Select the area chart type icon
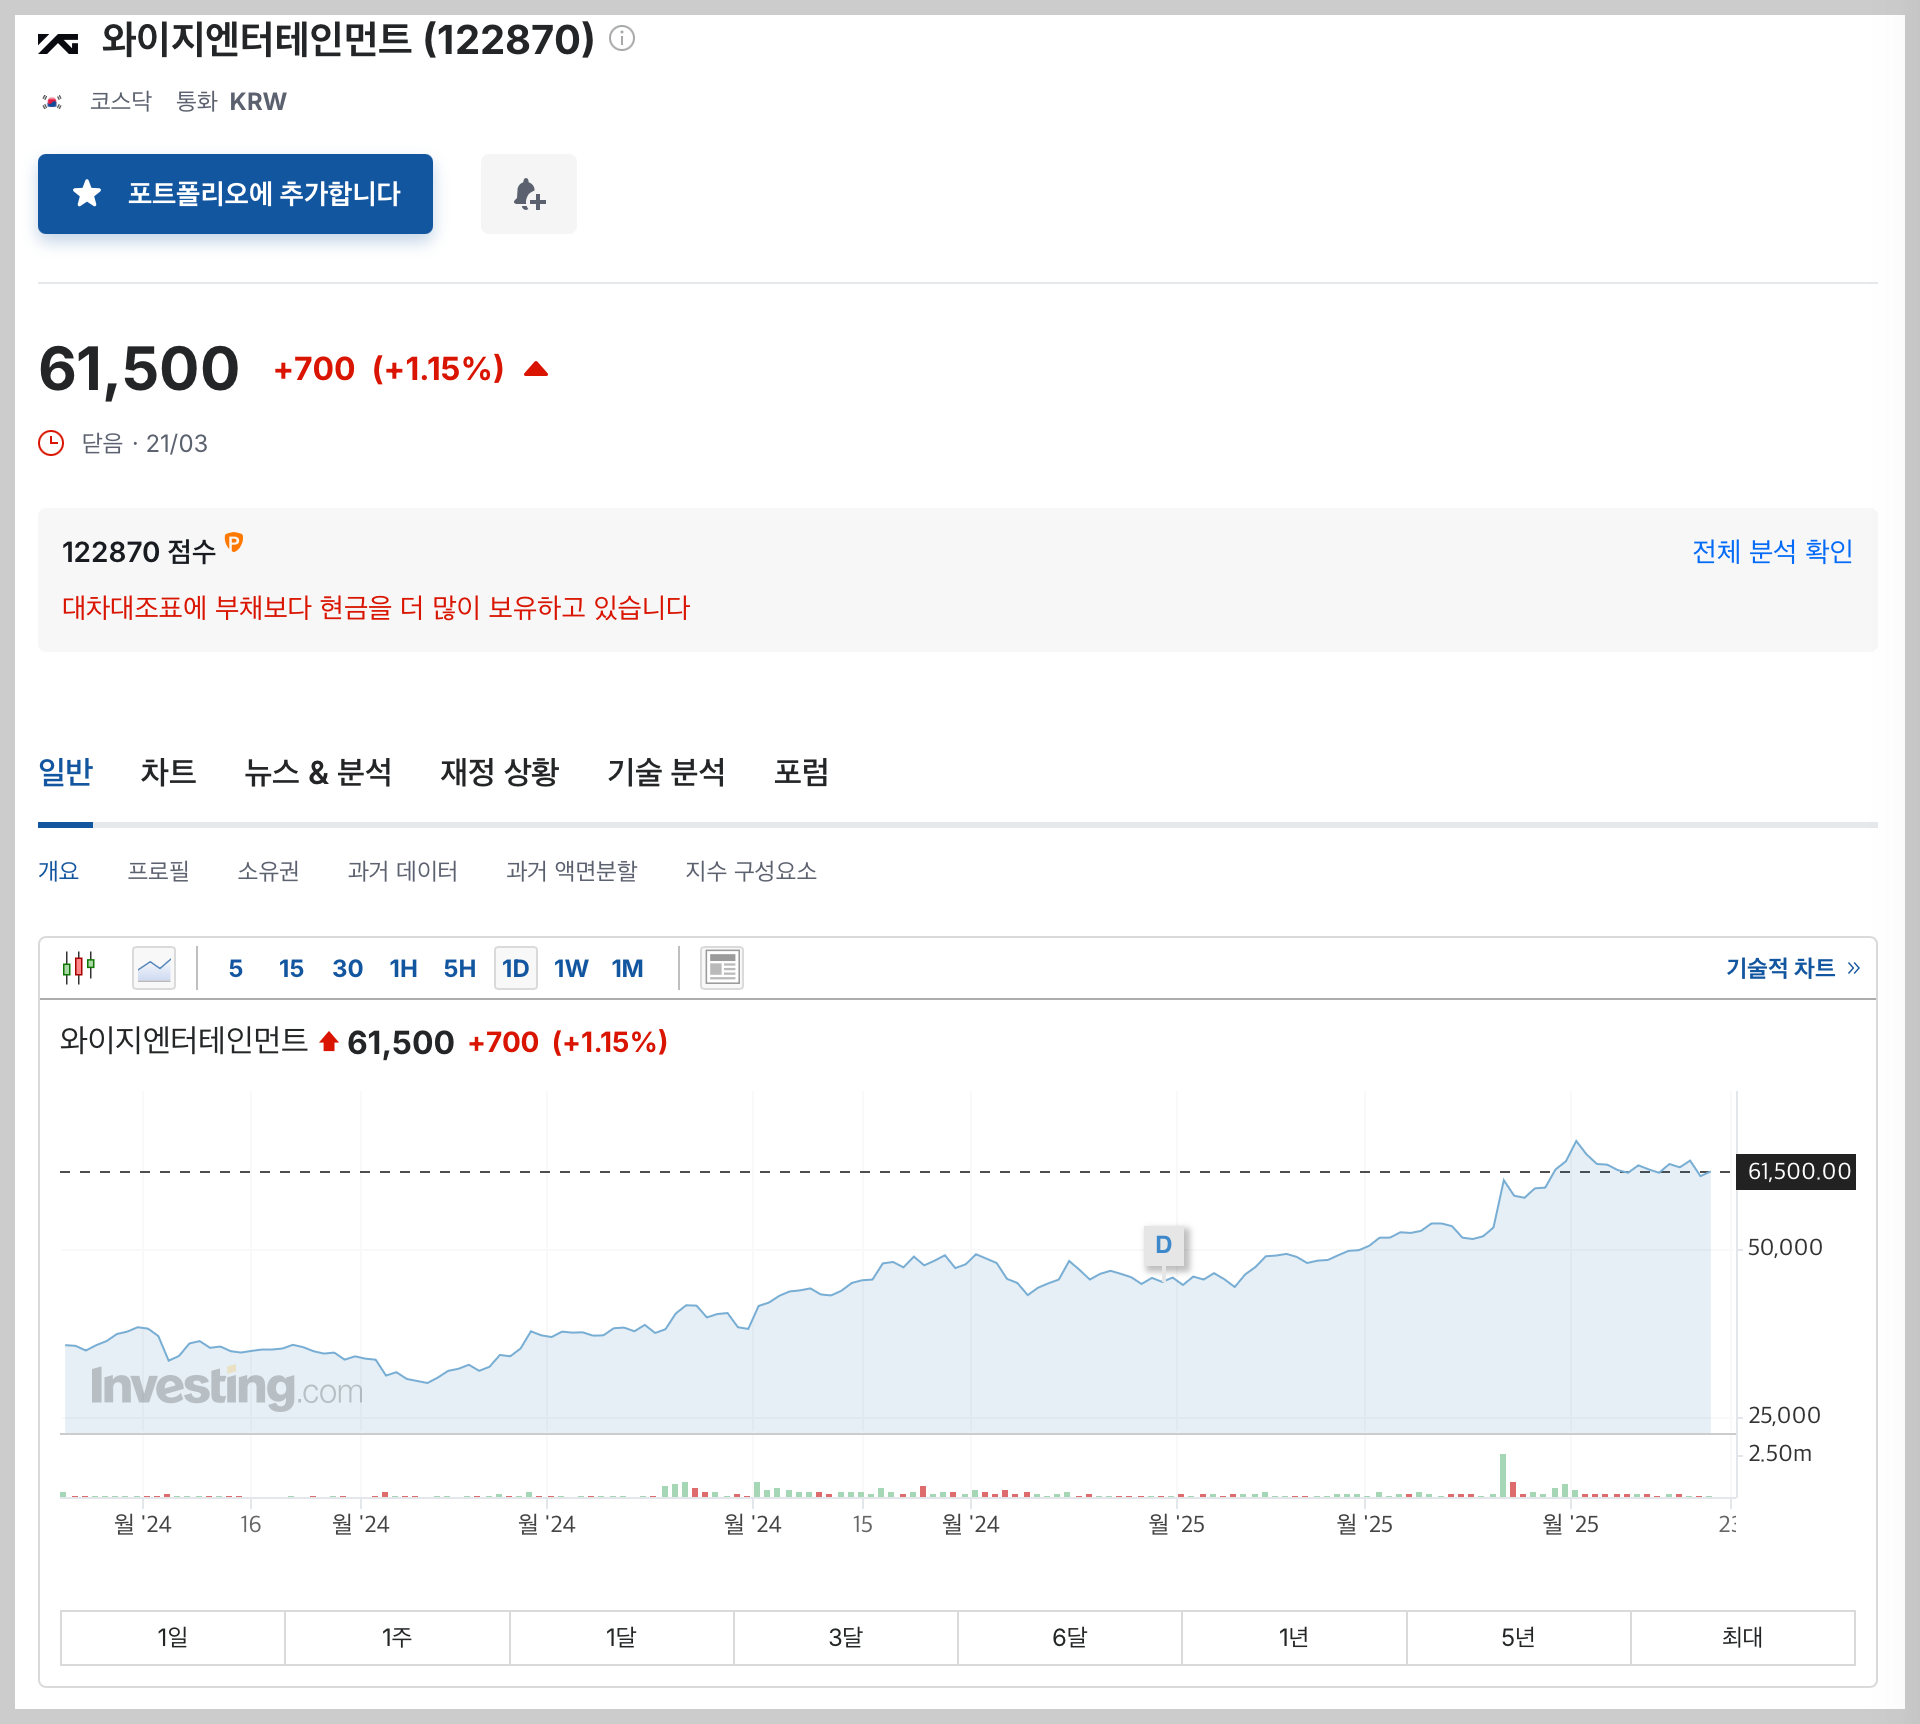This screenshot has width=1920, height=1724. click(154, 967)
